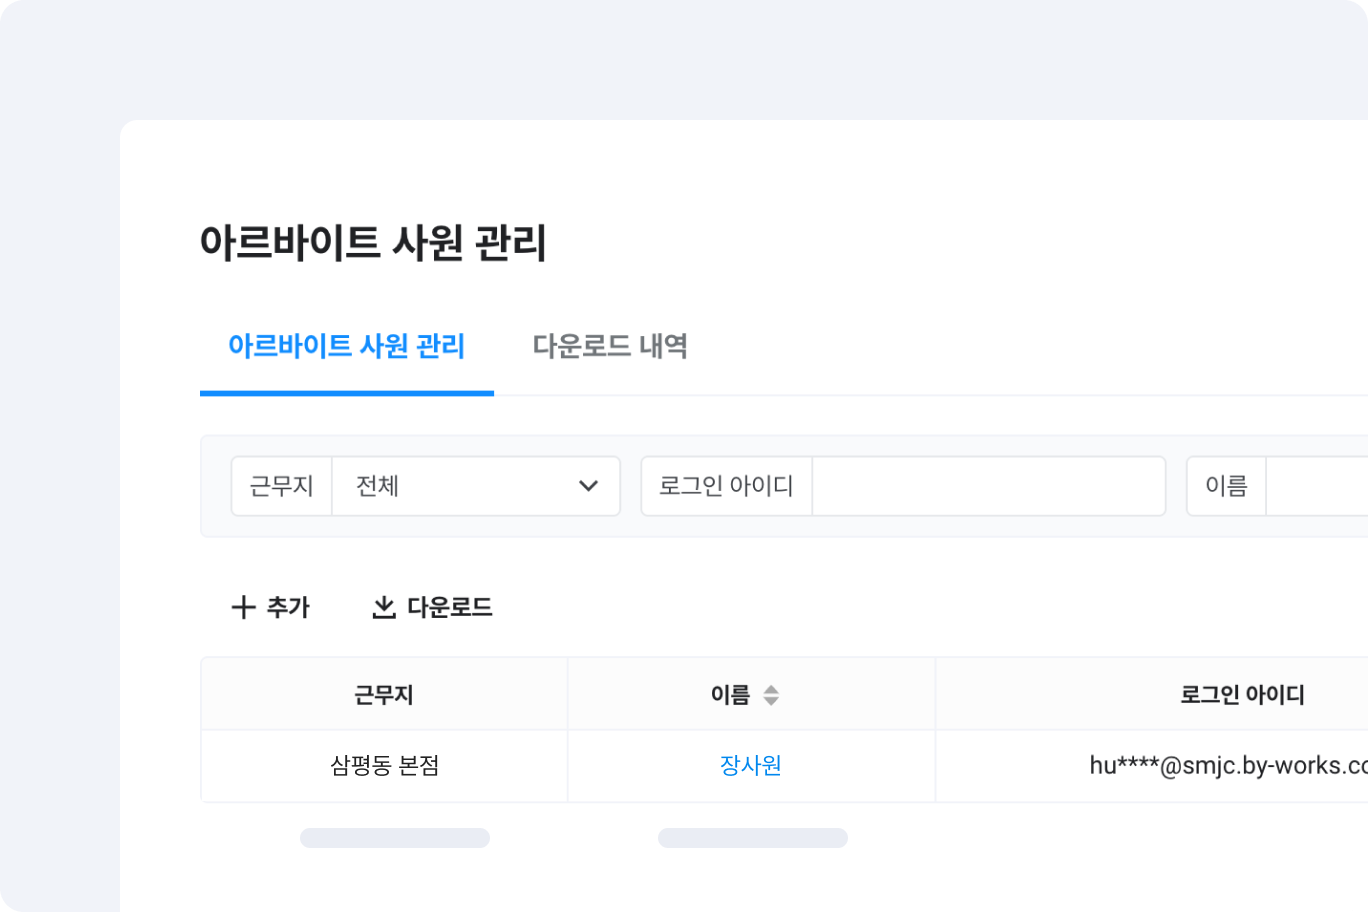The width and height of the screenshot is (1368, 912).
Task: Click the masked hu****@smjc email cell
Action: click(x=1228, y=766)
